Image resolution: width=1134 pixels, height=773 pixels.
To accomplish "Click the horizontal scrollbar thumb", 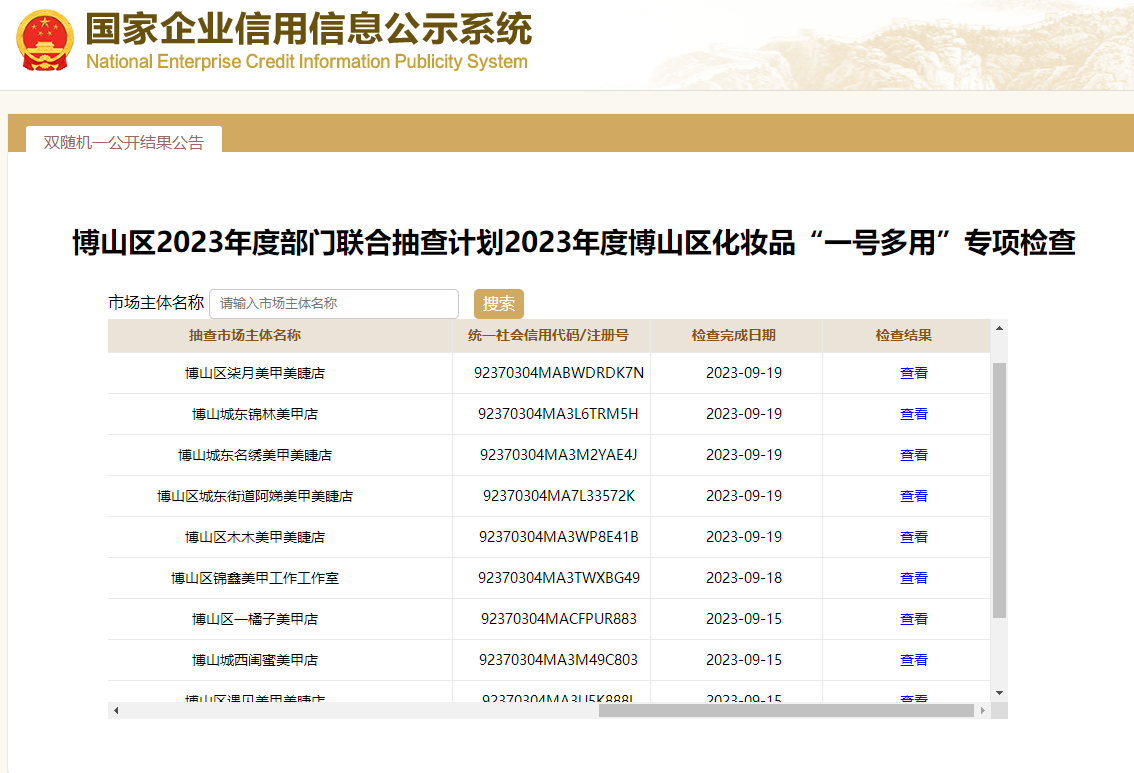I will pyautogui.click(x=786, y=711).
